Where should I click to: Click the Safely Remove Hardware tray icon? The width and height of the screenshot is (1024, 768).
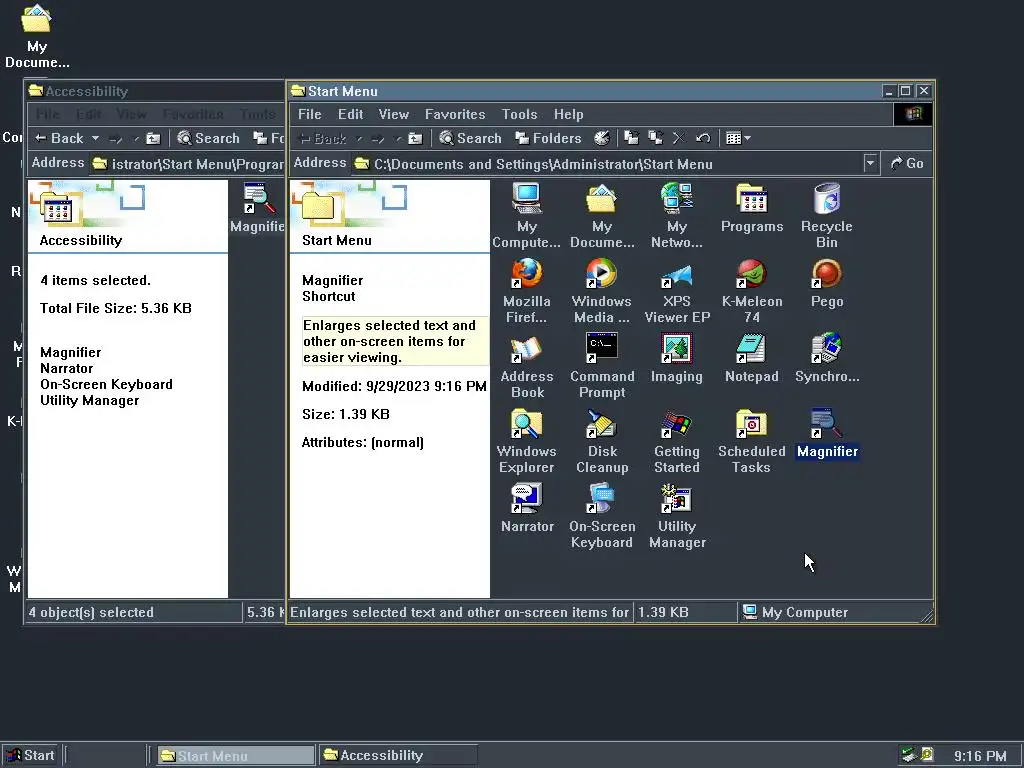[x=908, y=755]
